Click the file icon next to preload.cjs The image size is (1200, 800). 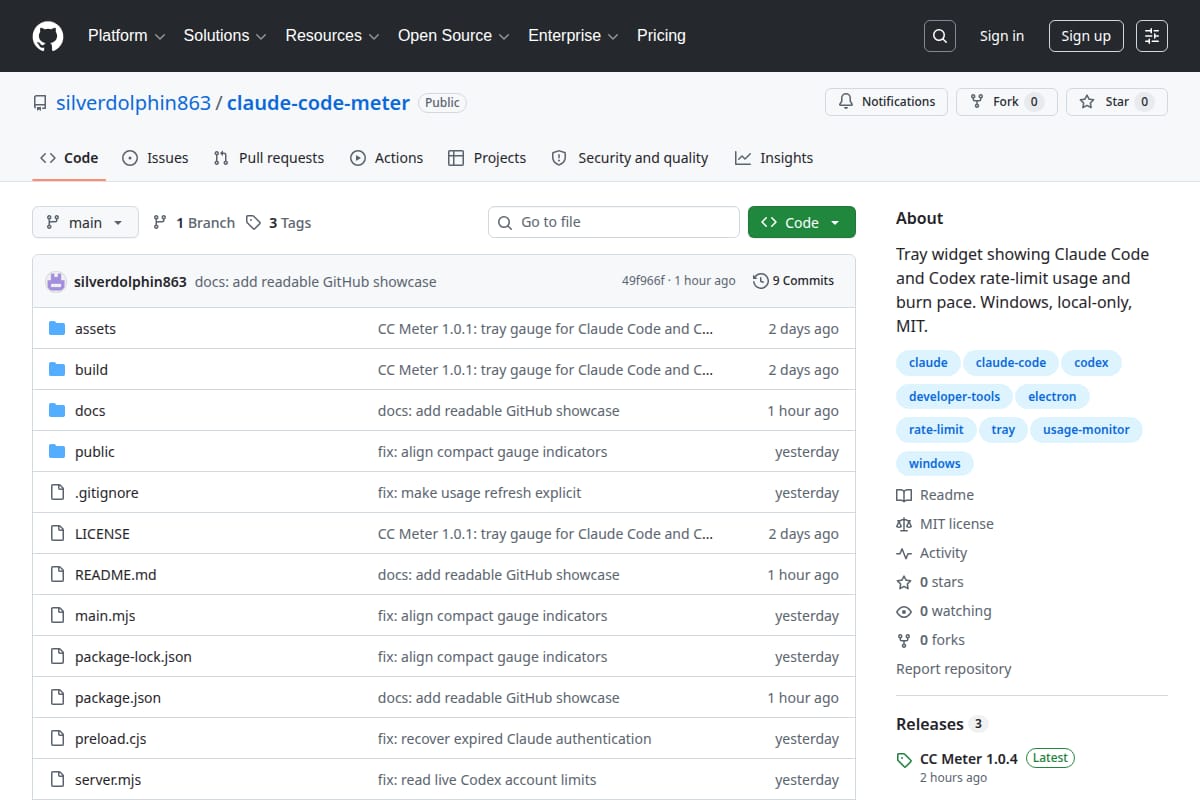(x=57, y=739)
